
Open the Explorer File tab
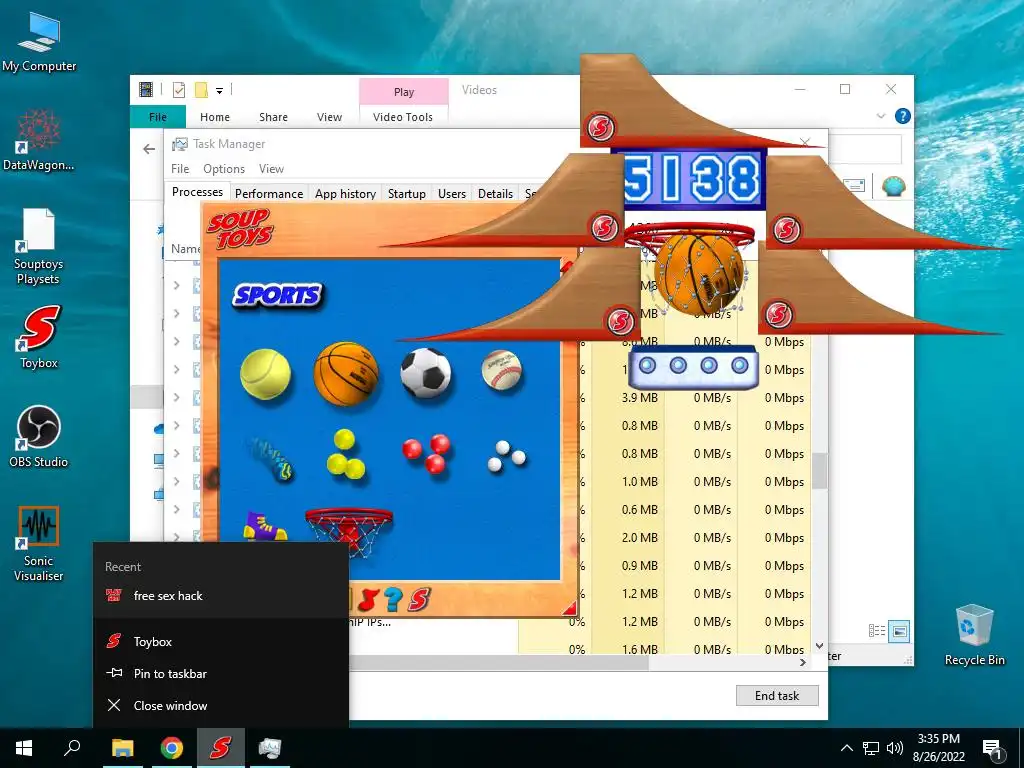click(x=158, y=117)
